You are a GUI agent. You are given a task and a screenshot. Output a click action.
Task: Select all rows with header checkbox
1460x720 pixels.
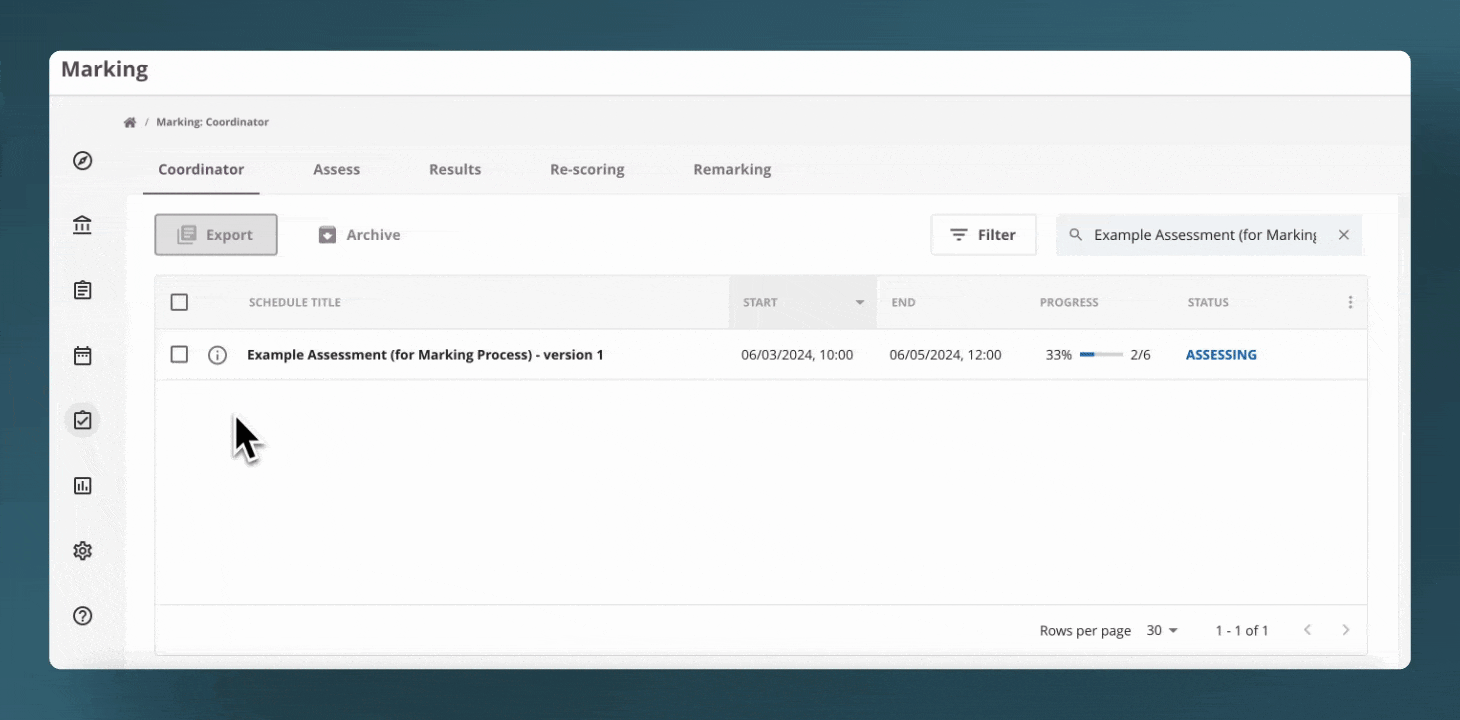coord(179,302)
